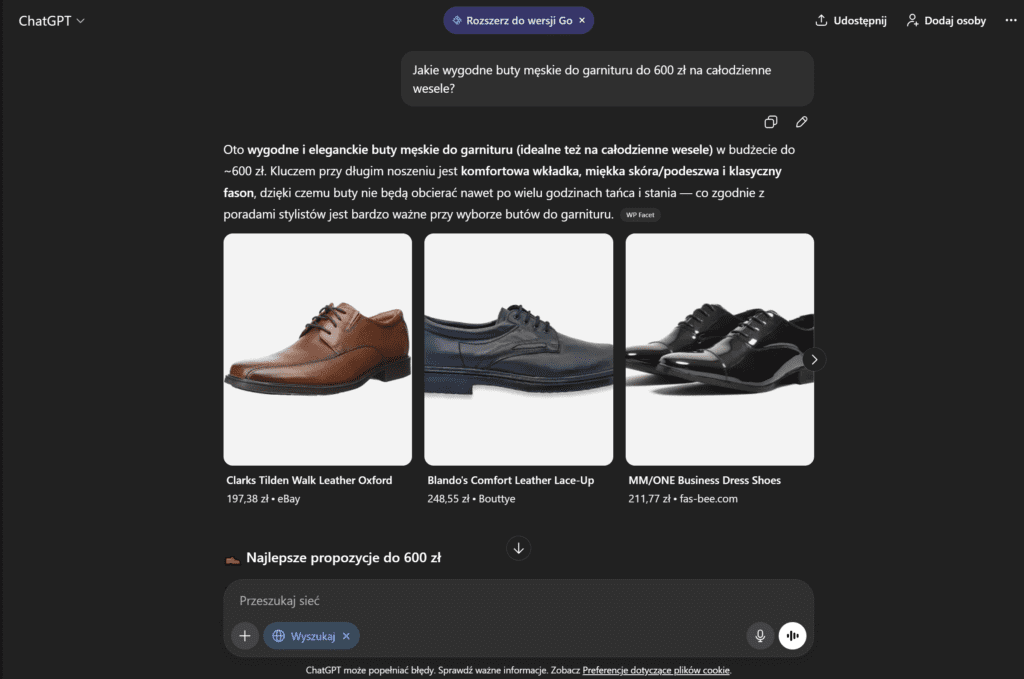Screen dimensions: 1024x679
Task: Open the WP Facet source citation
Action: click(x=641, y=214)
